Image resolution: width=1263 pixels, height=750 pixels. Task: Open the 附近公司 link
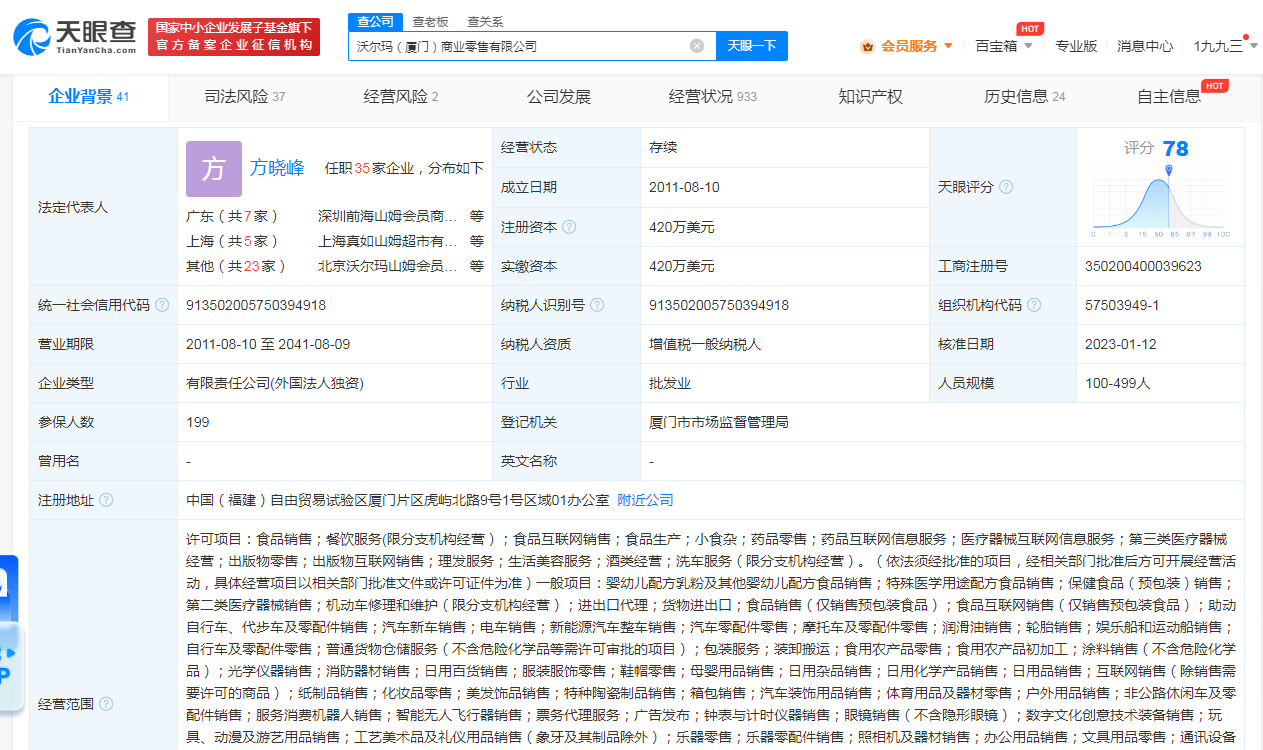coord(645,500)
